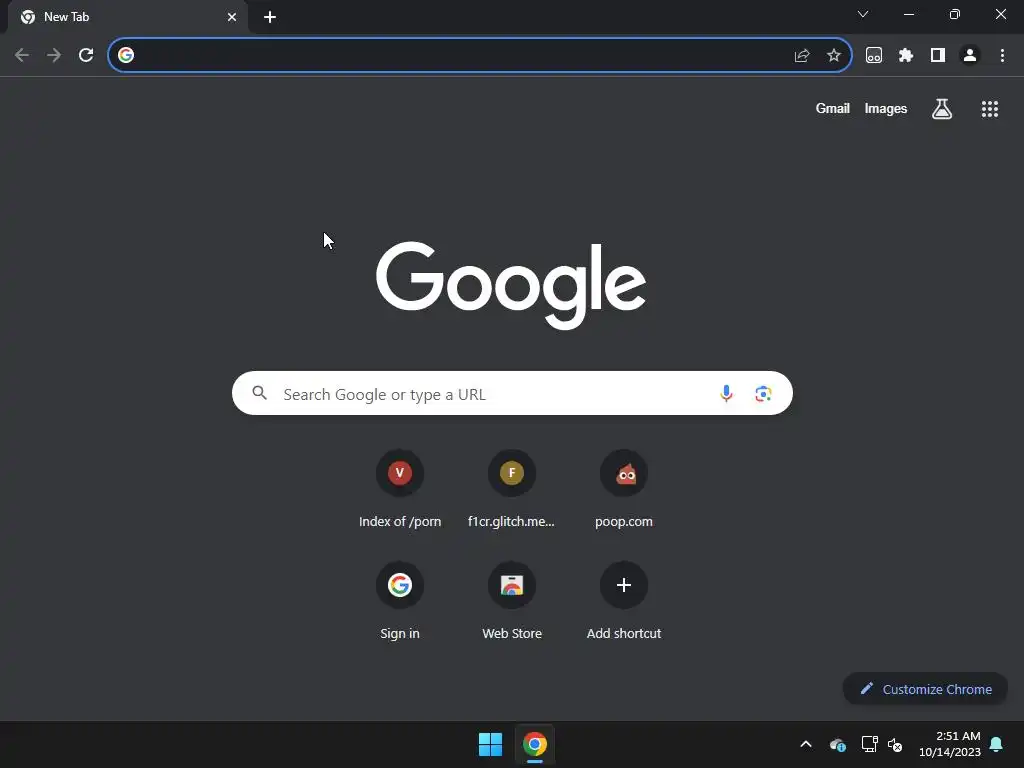Image resolution: width=1024 pixels, height=768 pixels.
Task: Open the clock showing 2:51 AM
Action: pos(950,744)
